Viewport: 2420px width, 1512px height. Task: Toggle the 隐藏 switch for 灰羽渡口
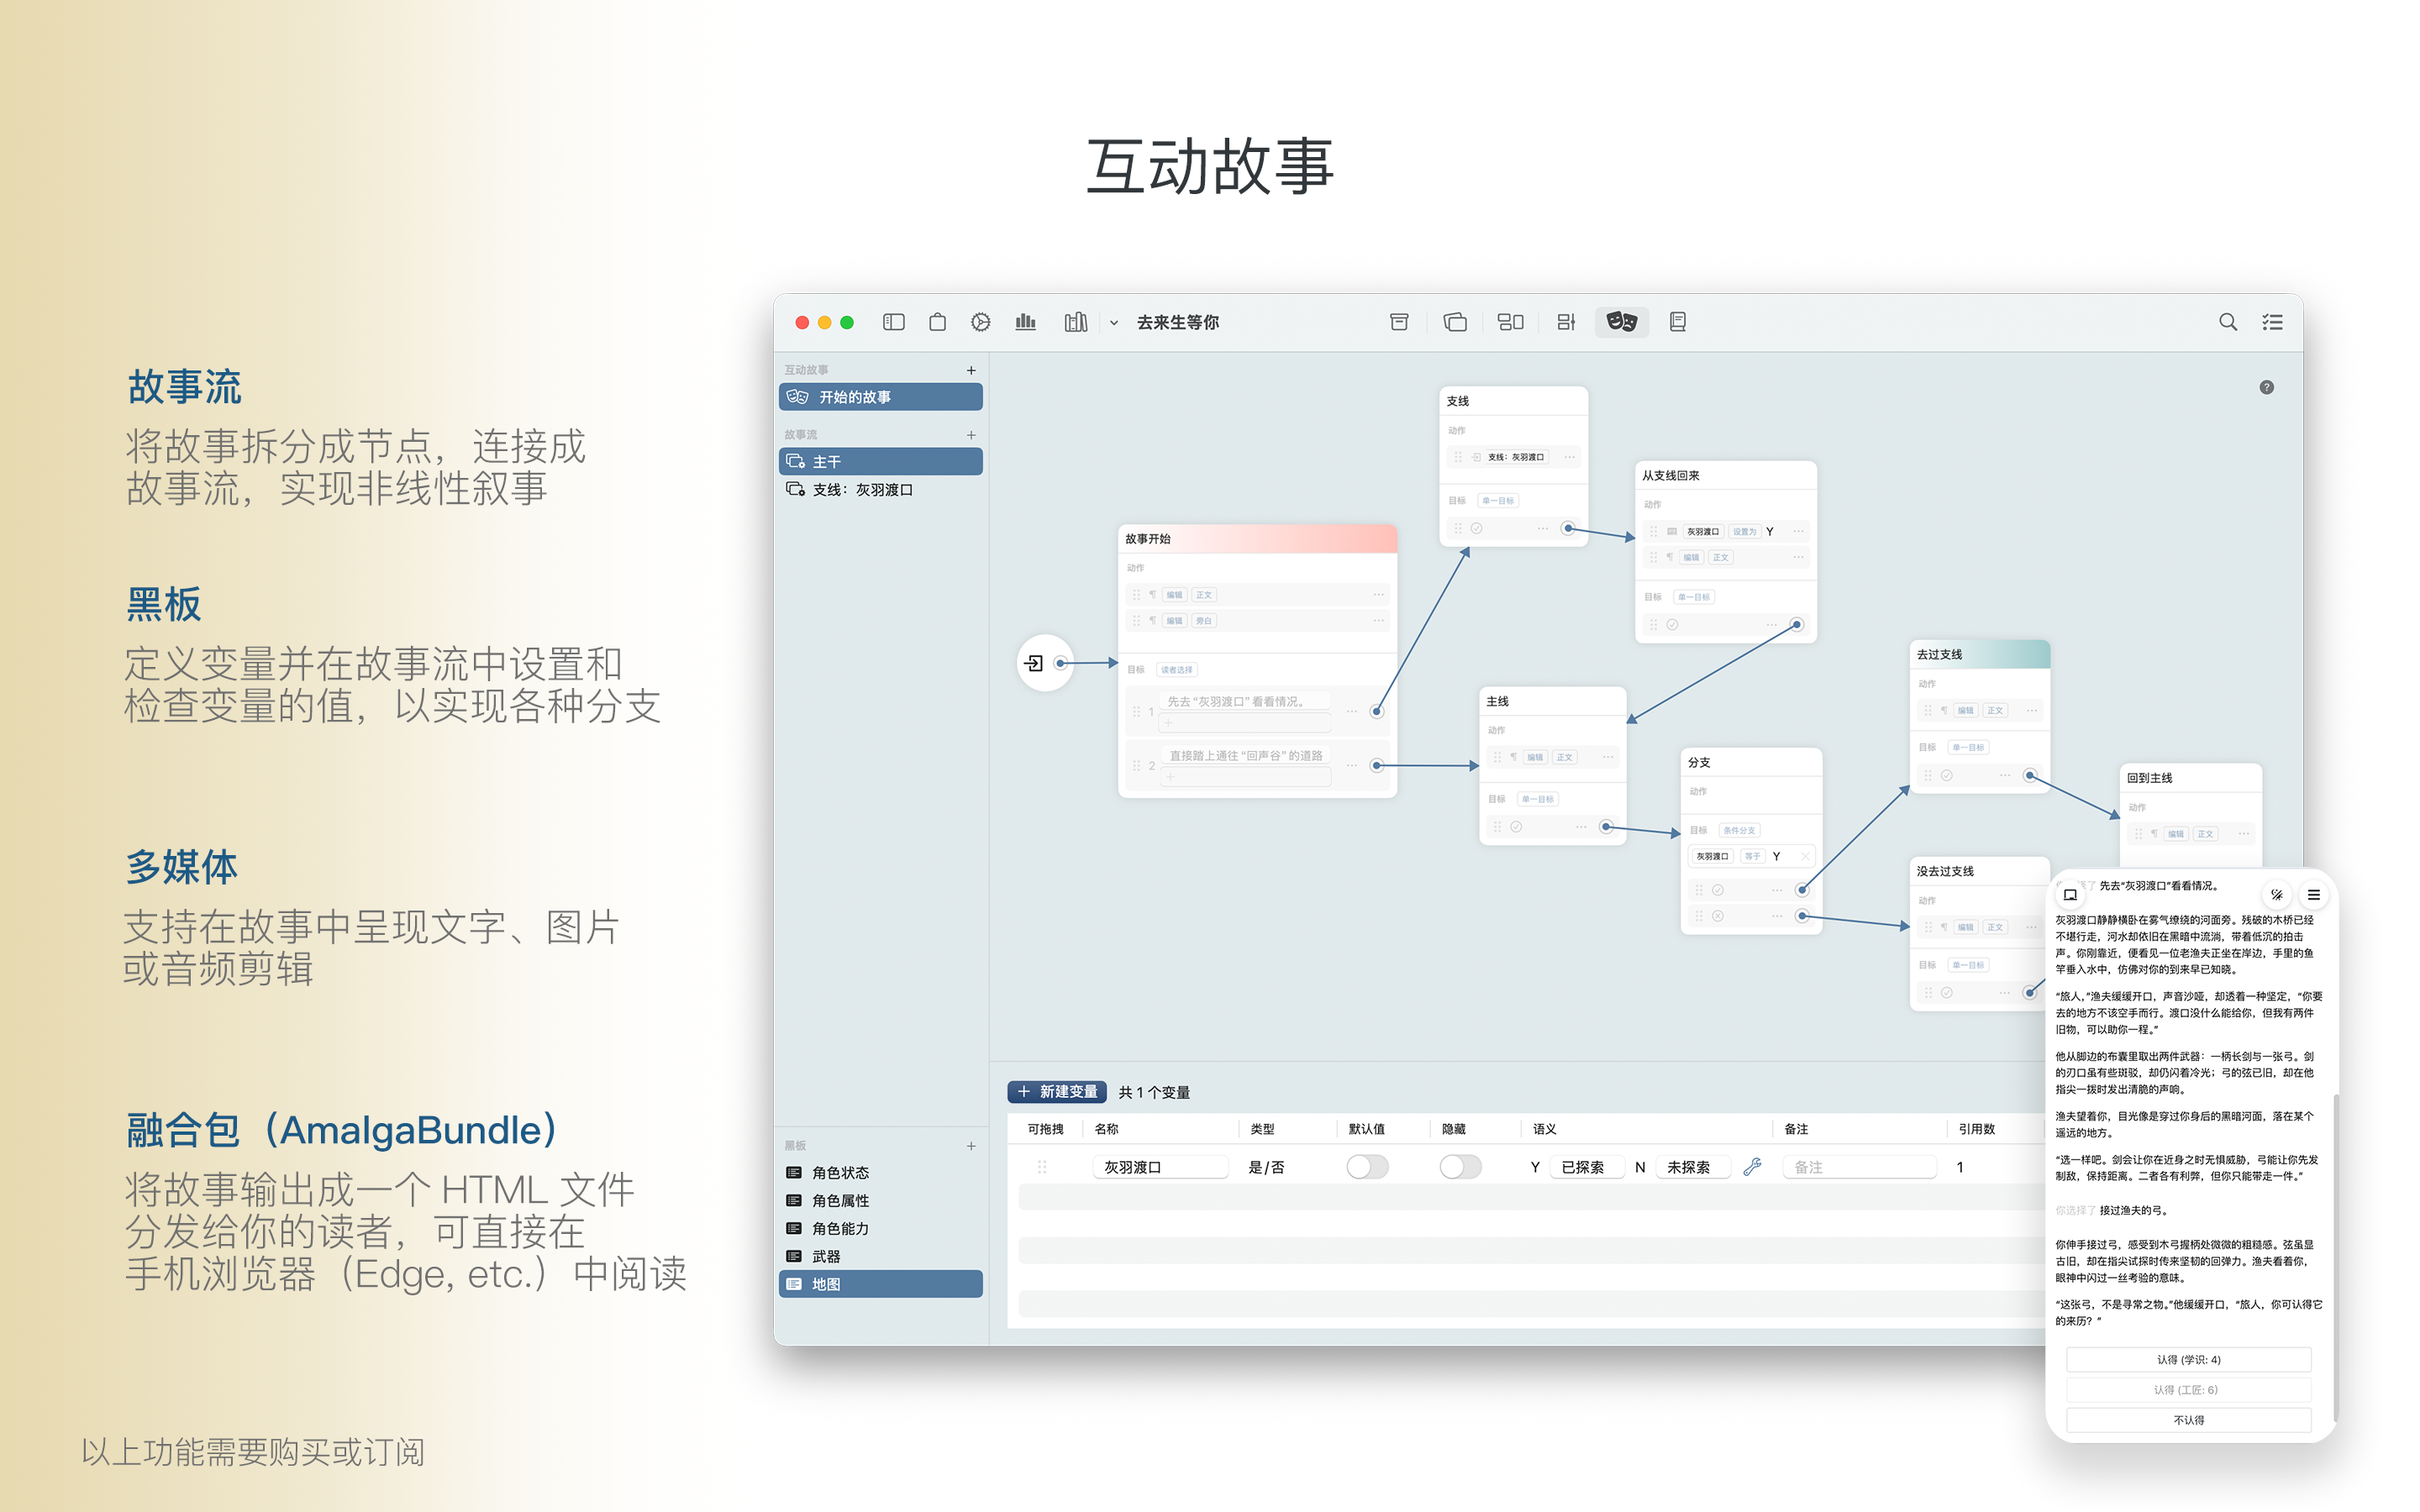coord(1460,1167)
